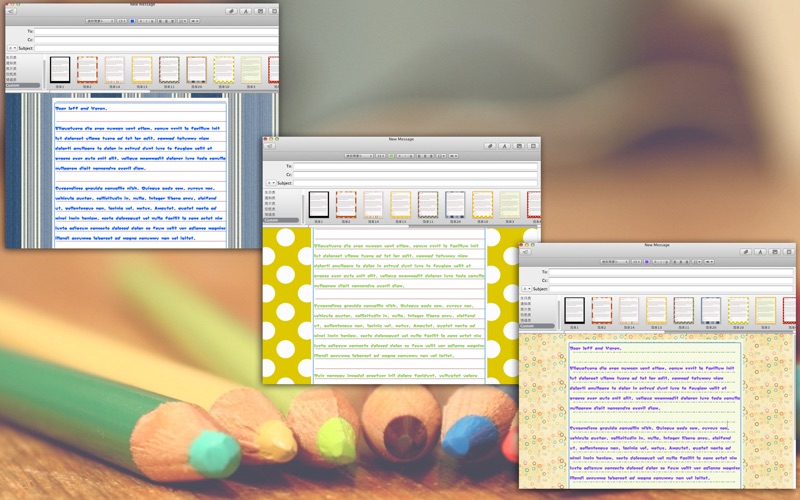Screen dimensions: 800x500
Task: Choose black-bordered stationery thumbnail in blue striped window
Action: 60,70
